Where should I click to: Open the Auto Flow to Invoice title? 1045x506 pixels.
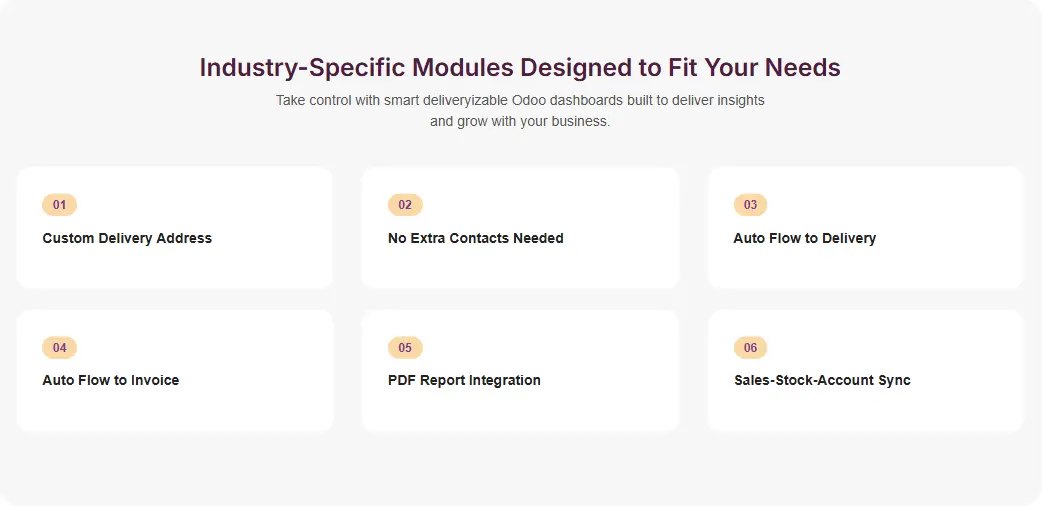tap(111, 380)
